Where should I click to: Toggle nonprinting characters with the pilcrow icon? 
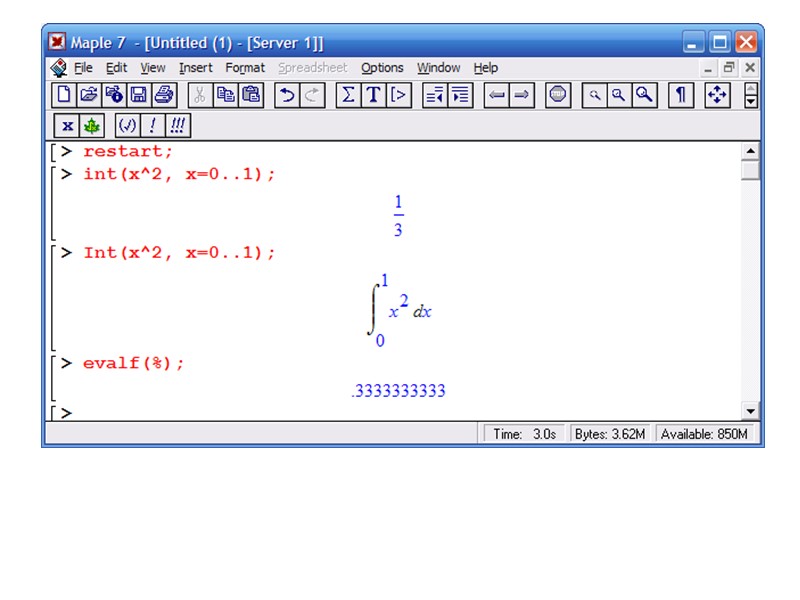681,95
